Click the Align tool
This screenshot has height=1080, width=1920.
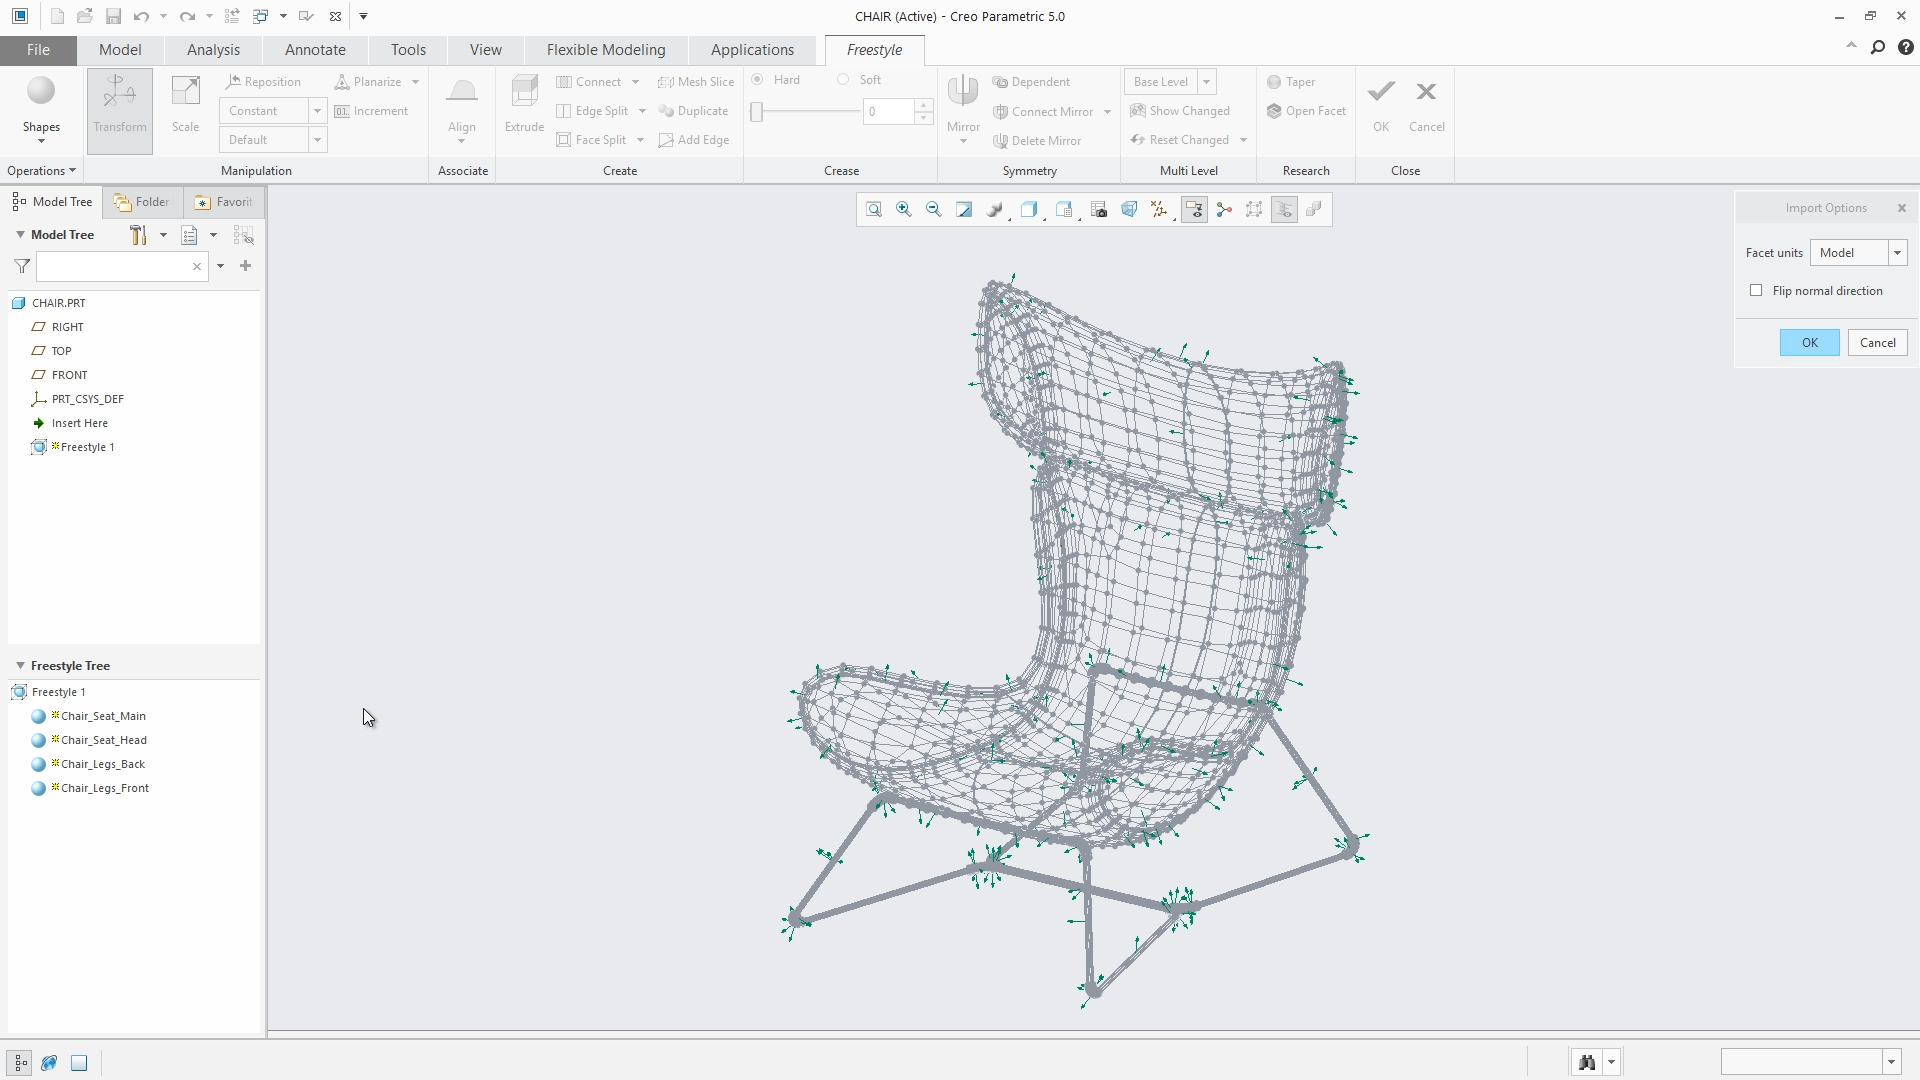[x=462, y=110]
